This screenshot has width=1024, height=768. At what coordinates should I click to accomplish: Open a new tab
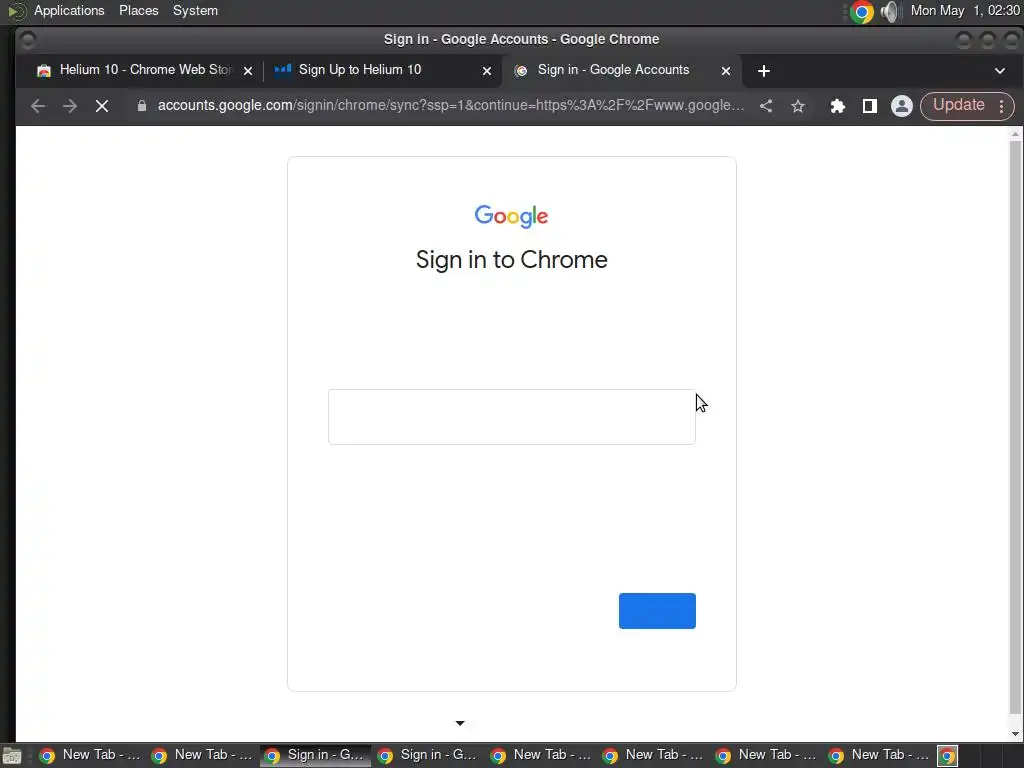(764, 71)
